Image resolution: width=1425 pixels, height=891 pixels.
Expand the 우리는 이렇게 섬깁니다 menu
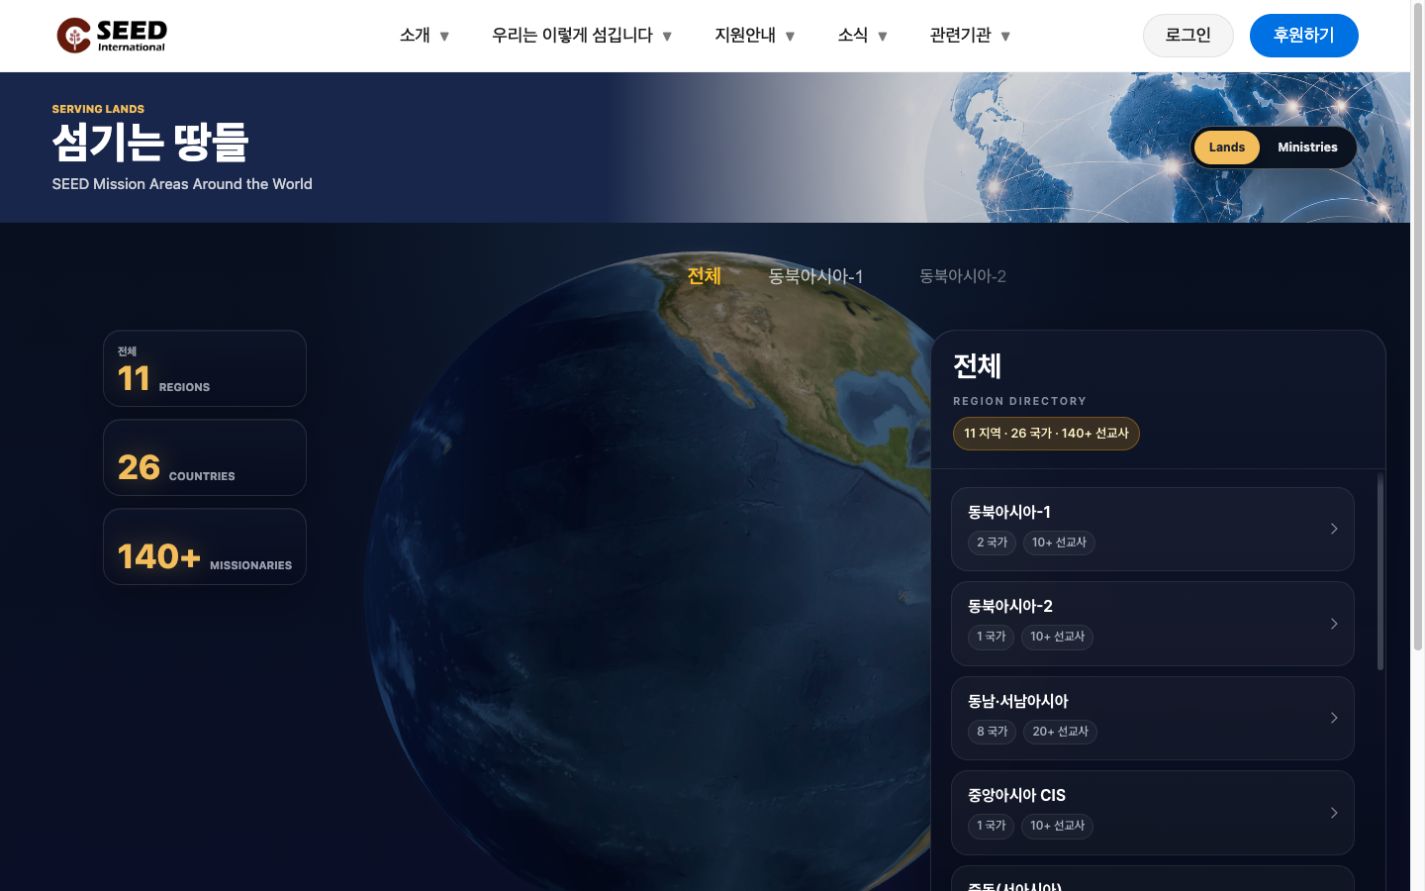click(x=581, y=35)
